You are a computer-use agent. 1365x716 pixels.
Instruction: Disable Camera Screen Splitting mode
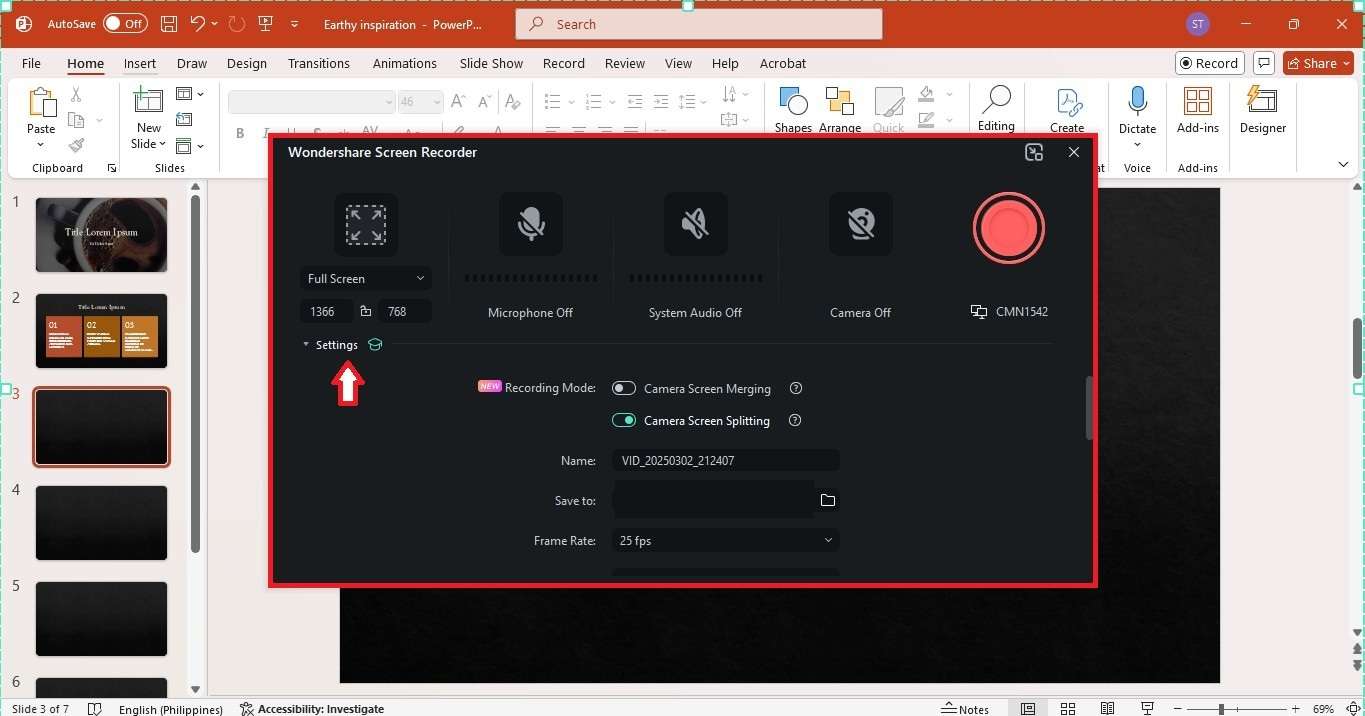click(x=624, y=420)
